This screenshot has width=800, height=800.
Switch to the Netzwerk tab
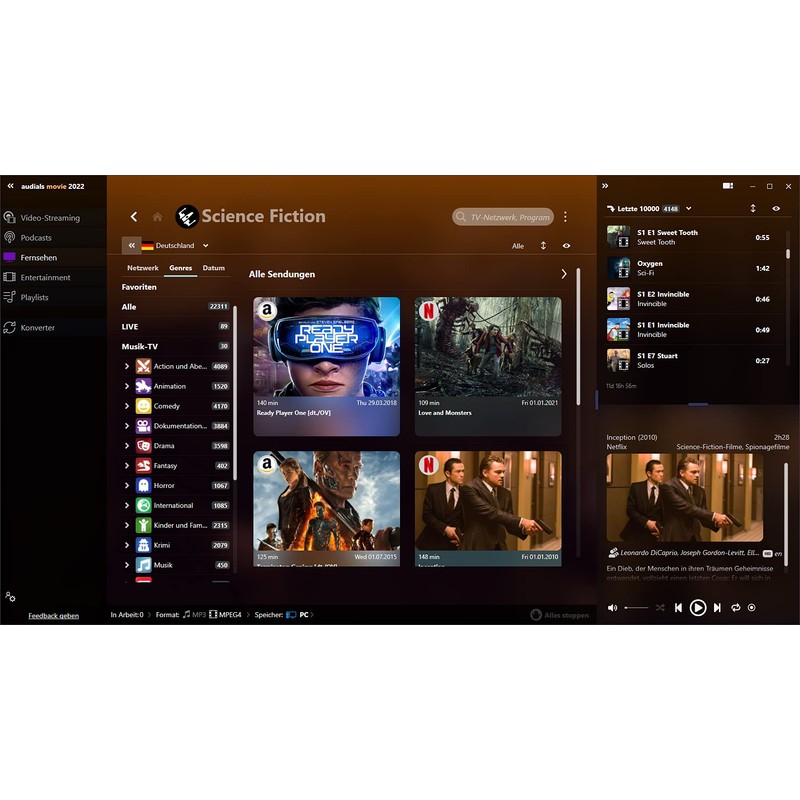143,269
